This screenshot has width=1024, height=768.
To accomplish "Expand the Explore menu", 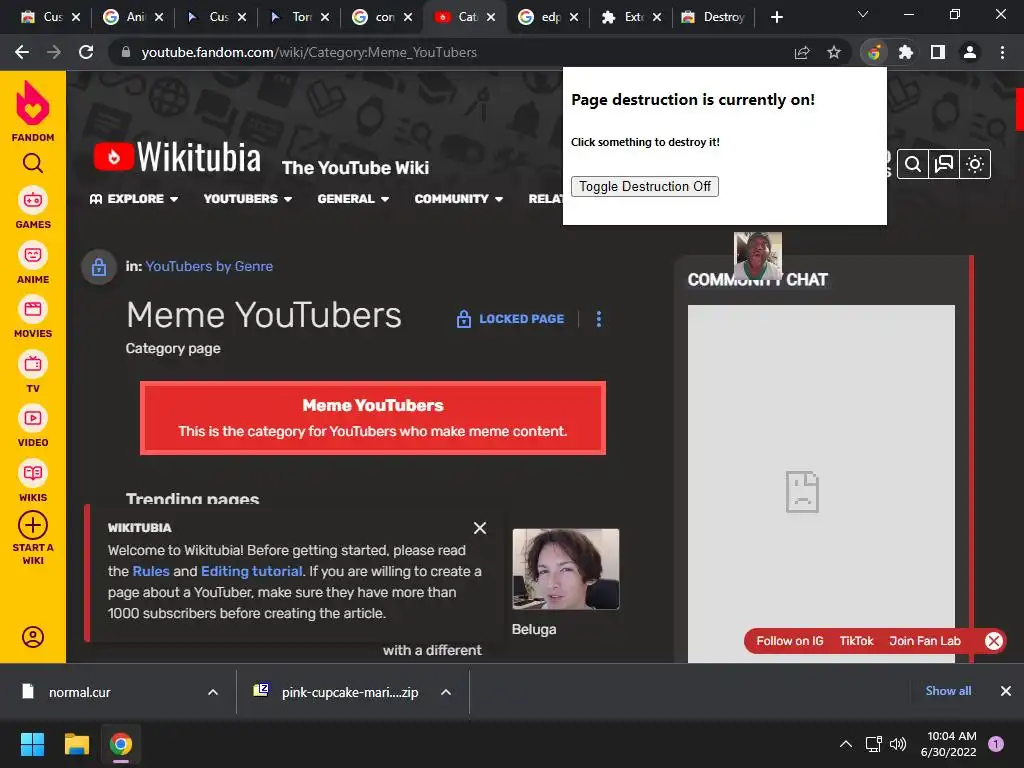I will point(134,199).
